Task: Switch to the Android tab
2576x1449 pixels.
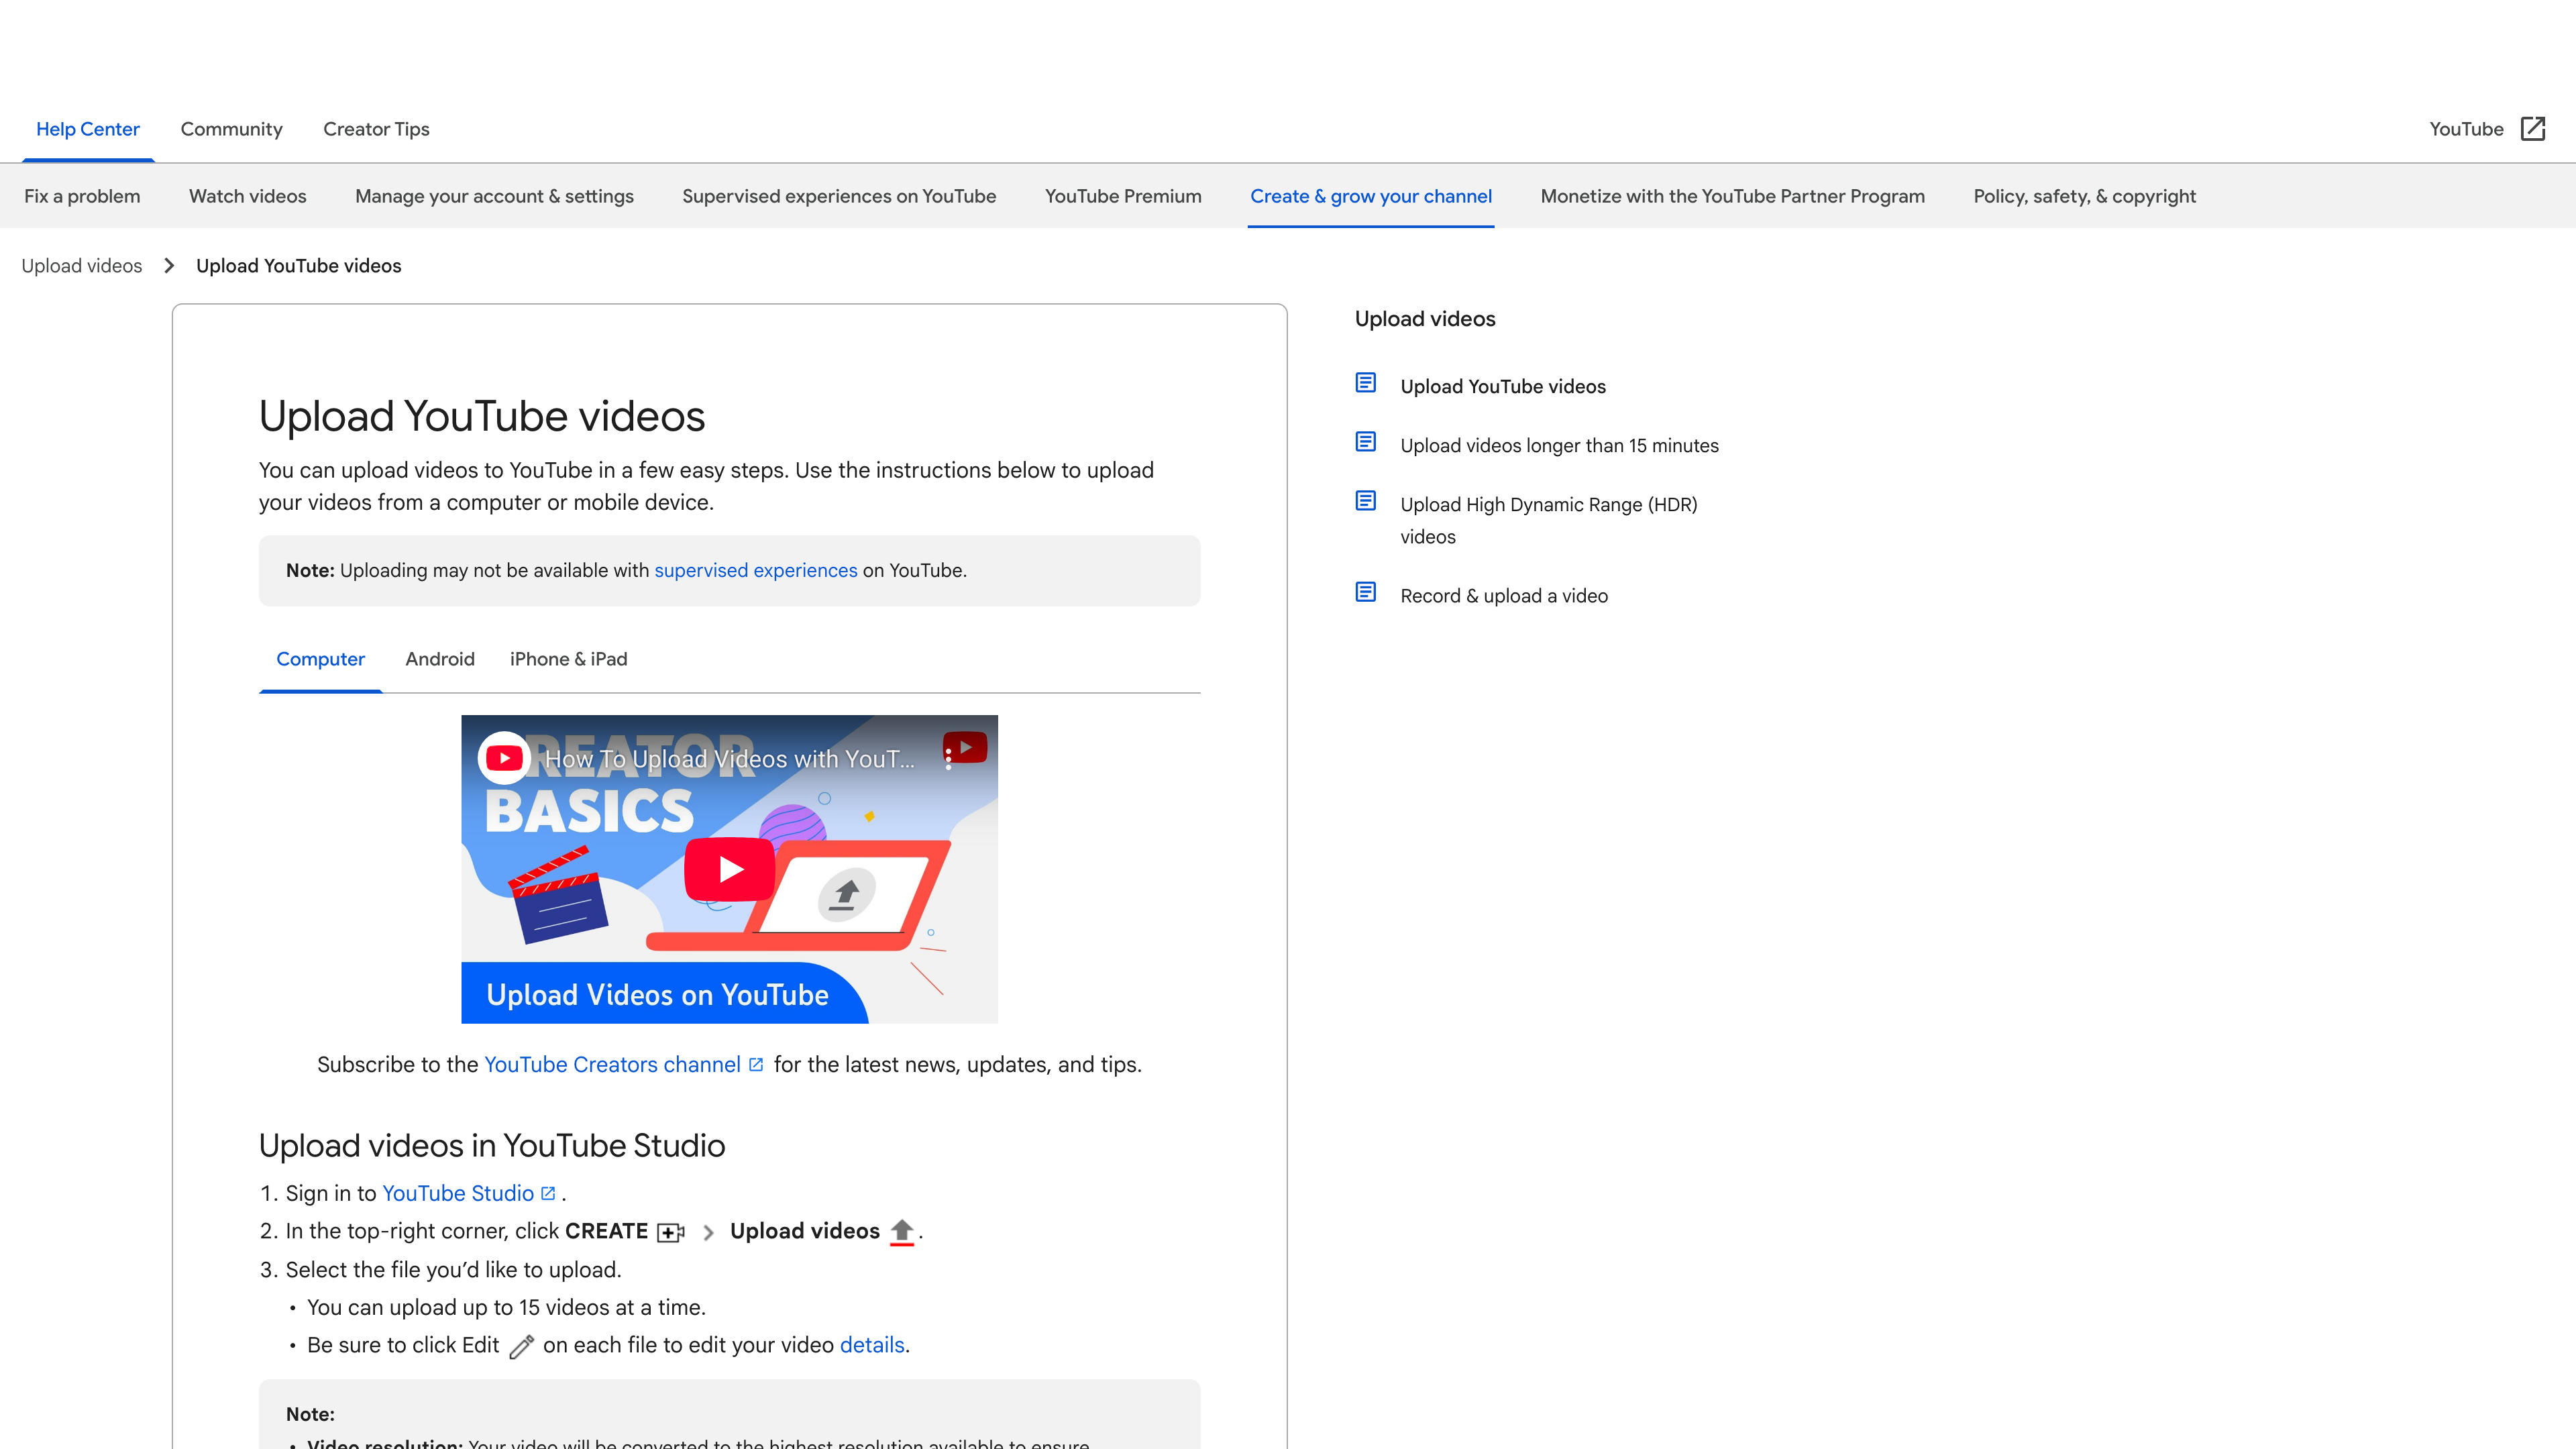Action: click(439, 659)
